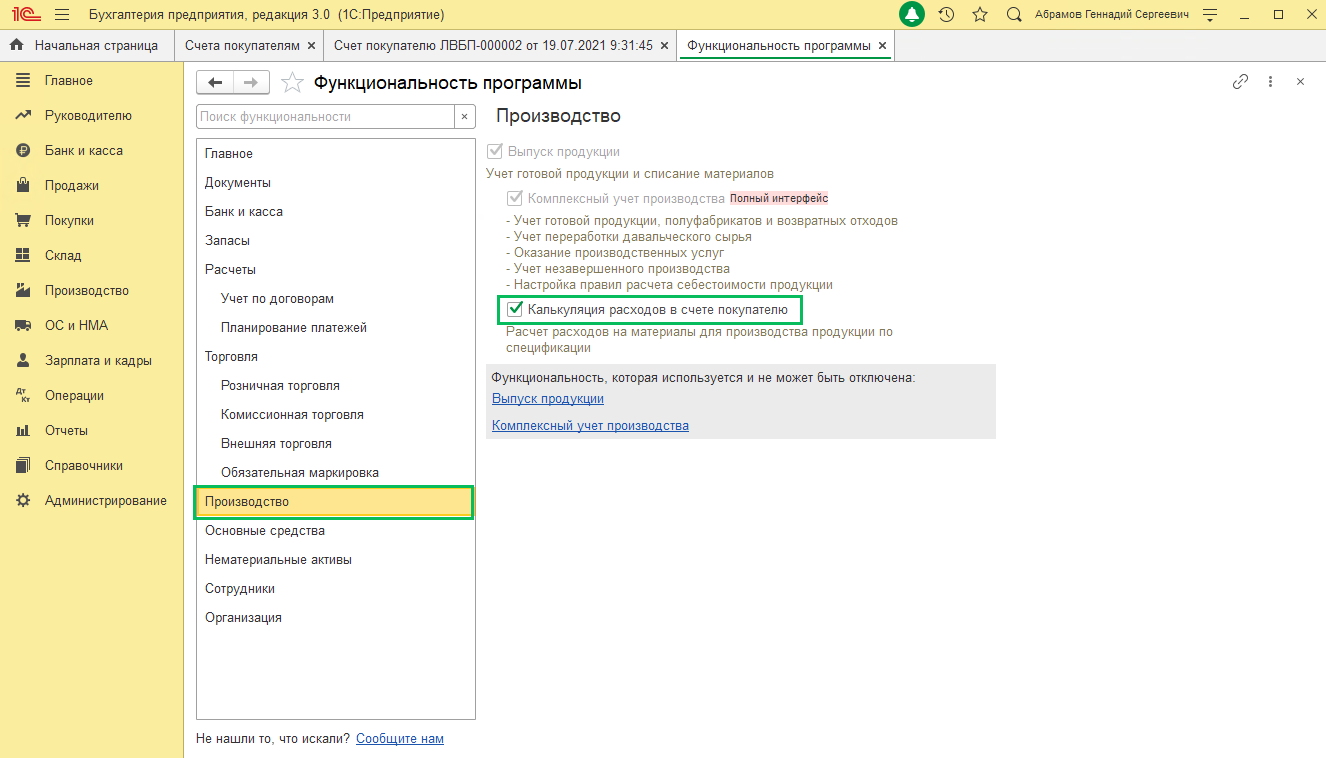Select Обязательная маркировка list item
This screenshot has height=758, width=1326.
335,472
